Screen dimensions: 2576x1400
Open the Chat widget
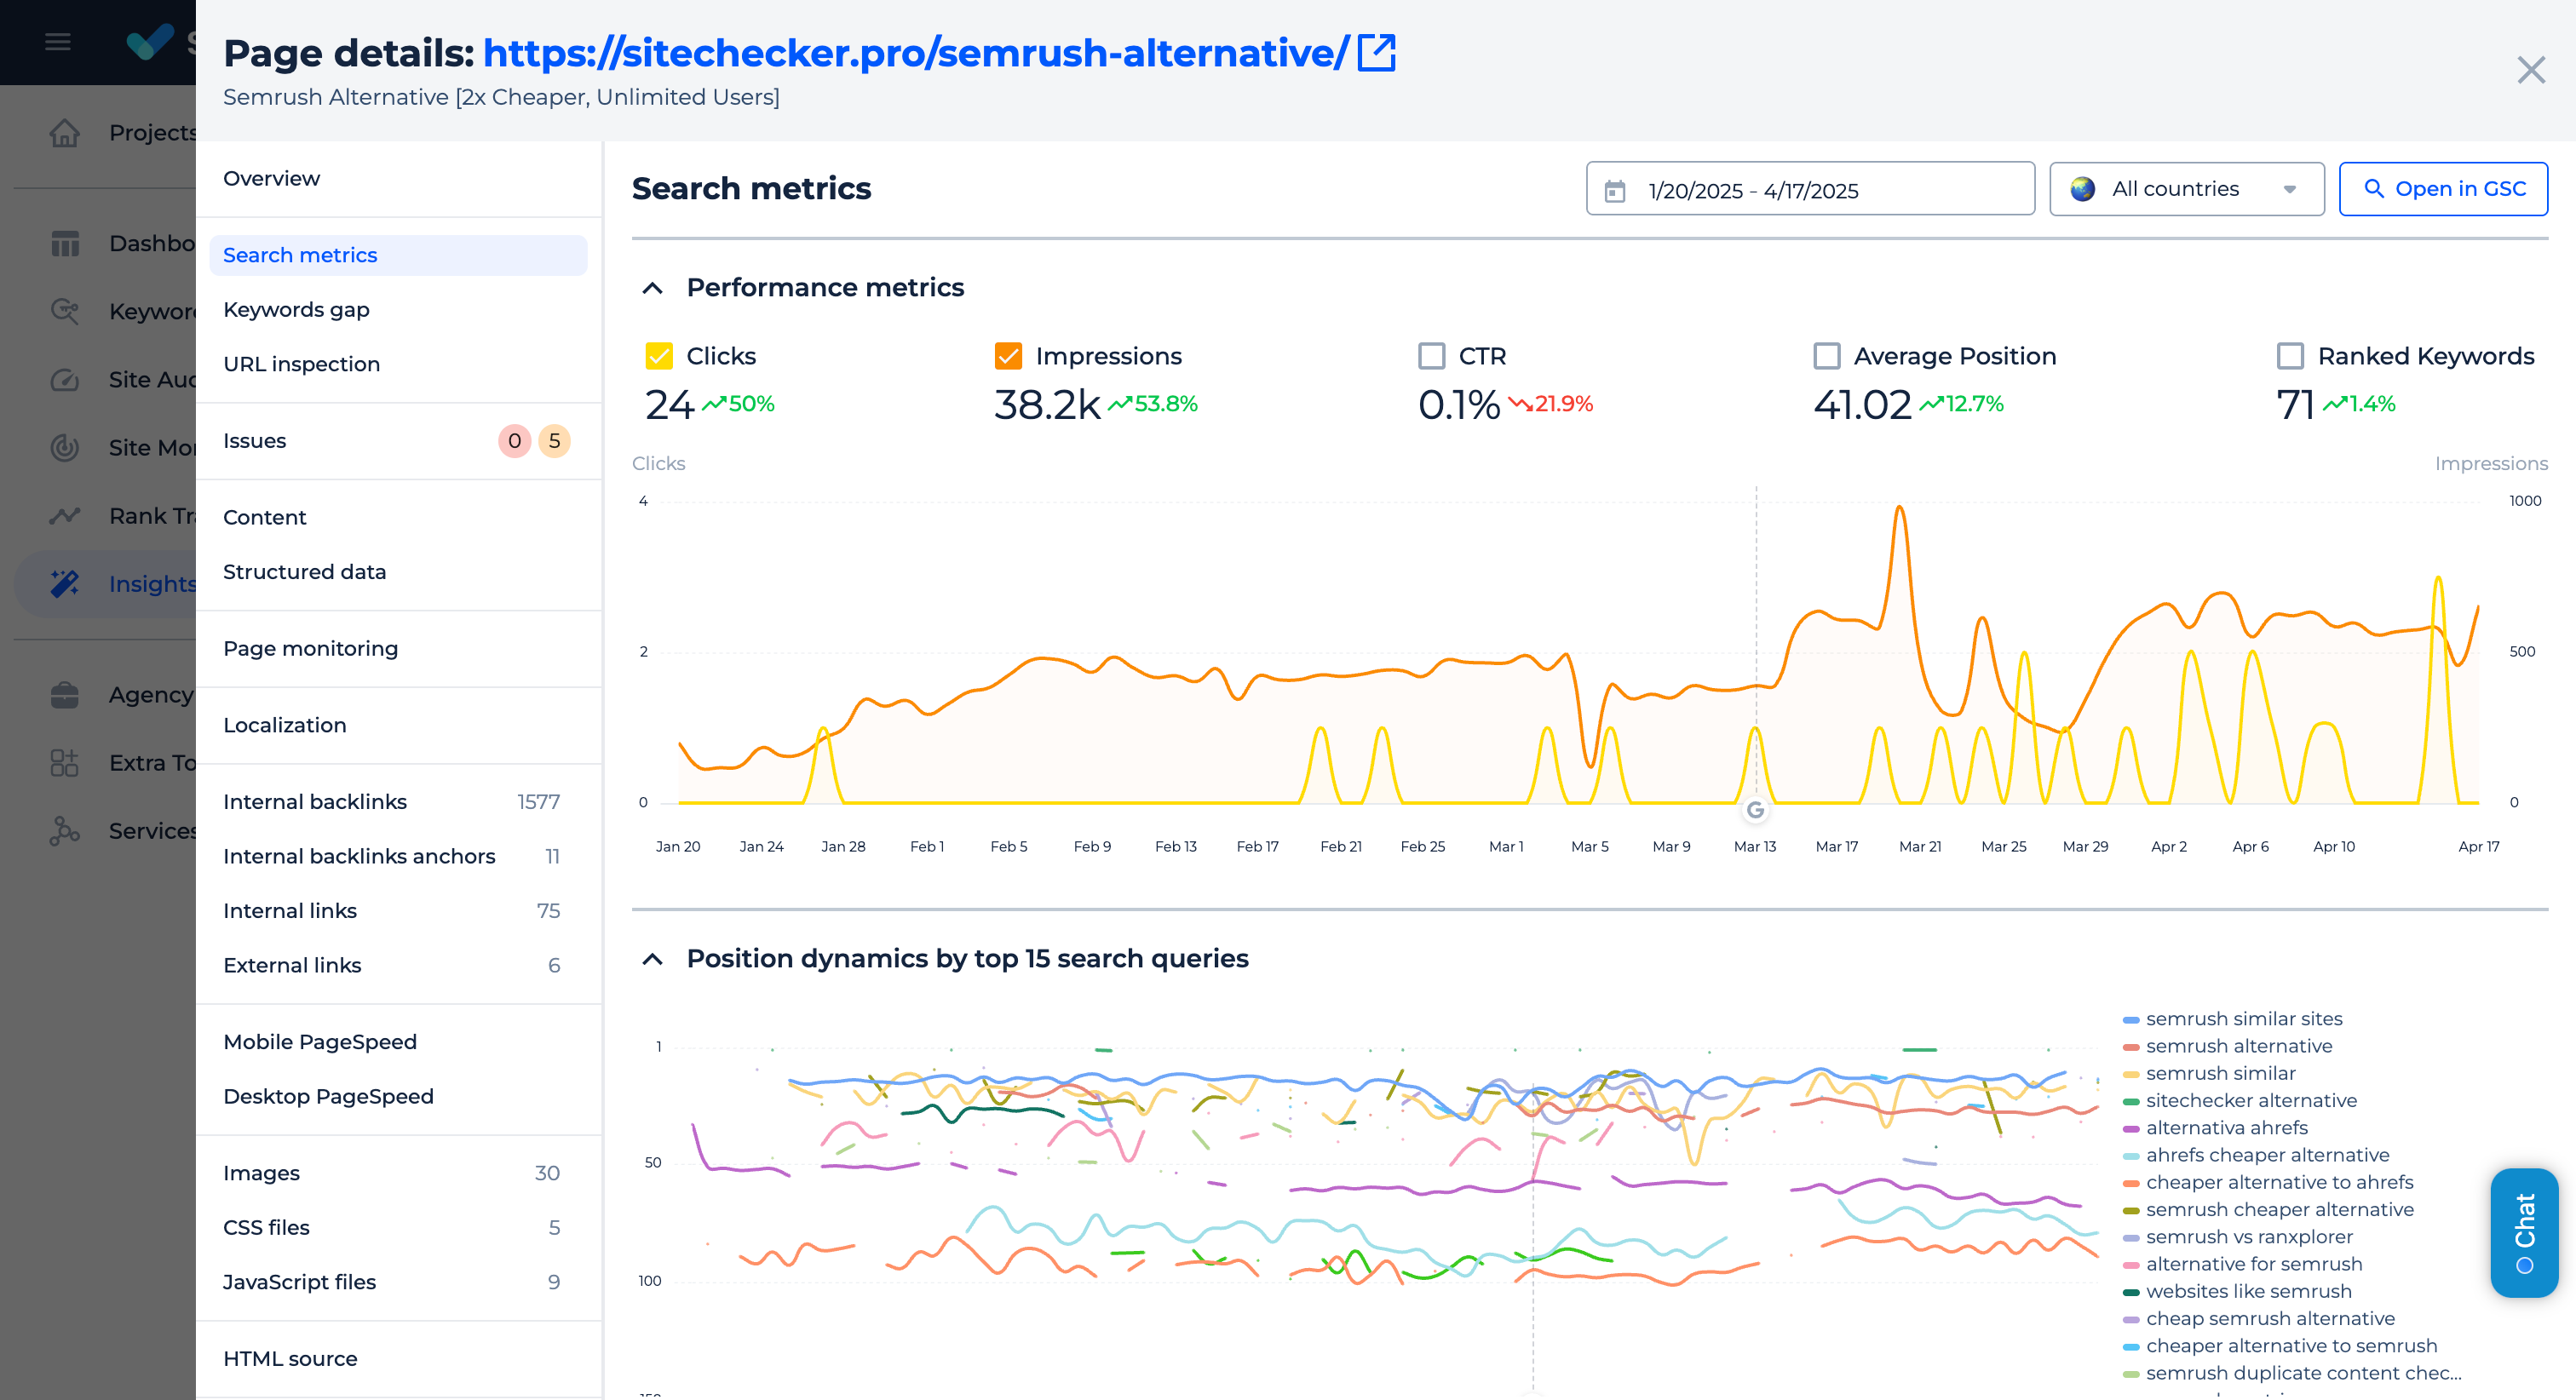(x=2524, y=1232)
